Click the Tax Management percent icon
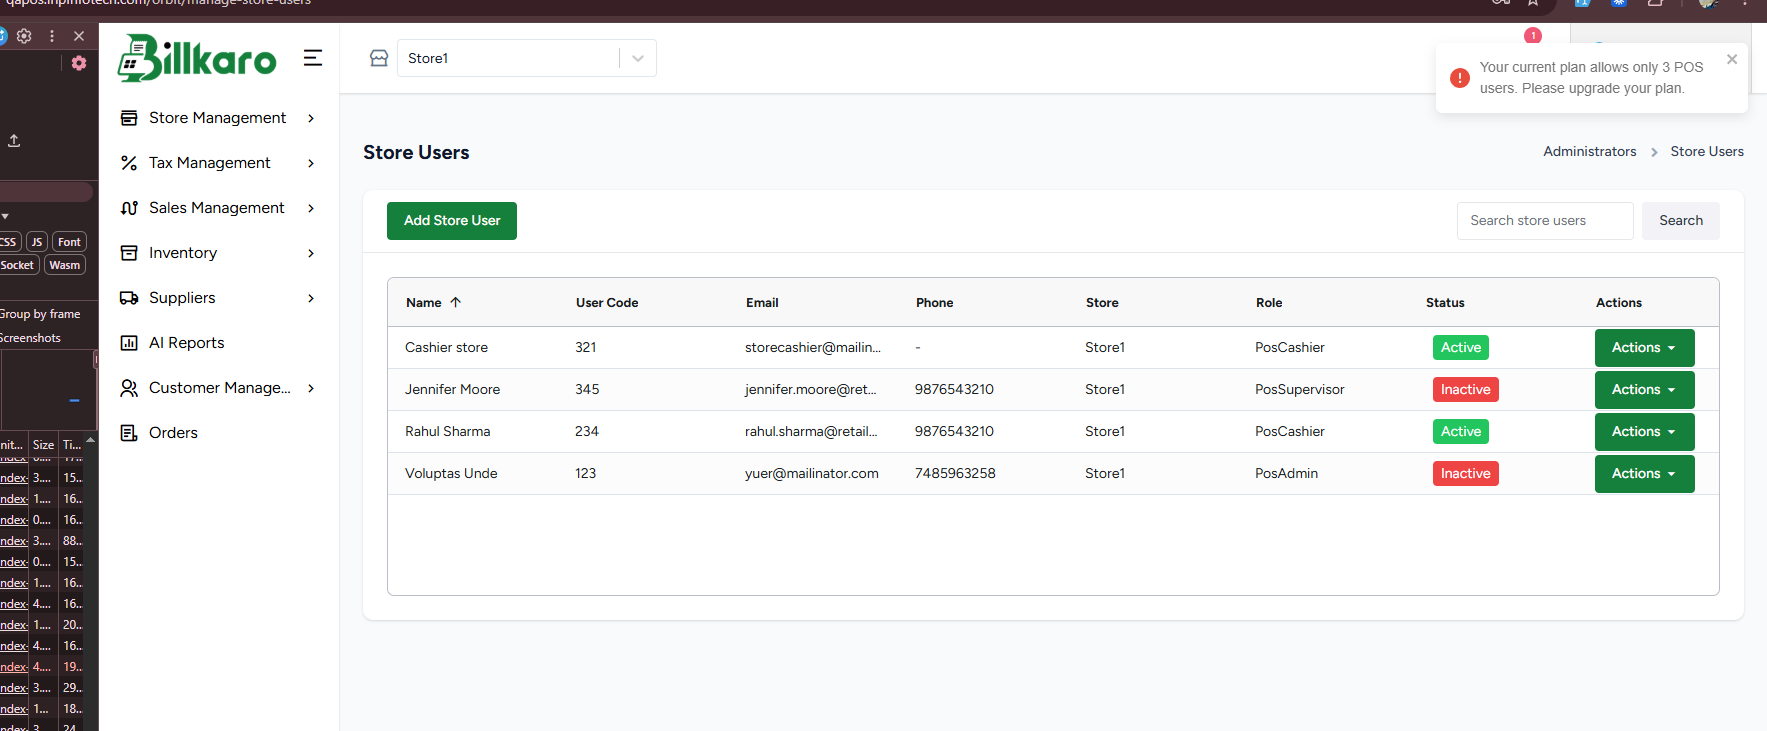 [x=129, y=163]
